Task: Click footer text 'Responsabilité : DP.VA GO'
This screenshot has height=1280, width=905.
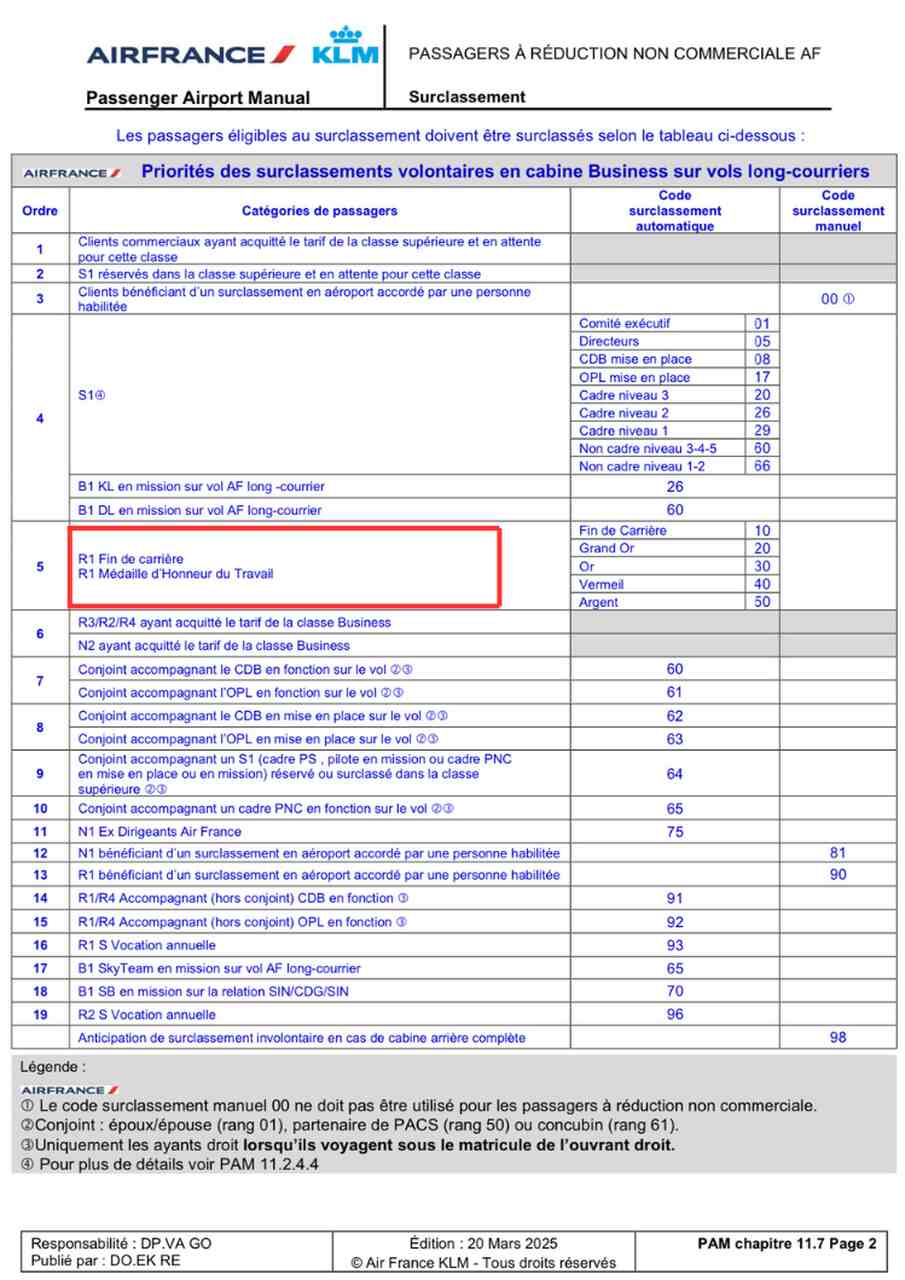Action: pyautogui.click(x=121, y=1243)
